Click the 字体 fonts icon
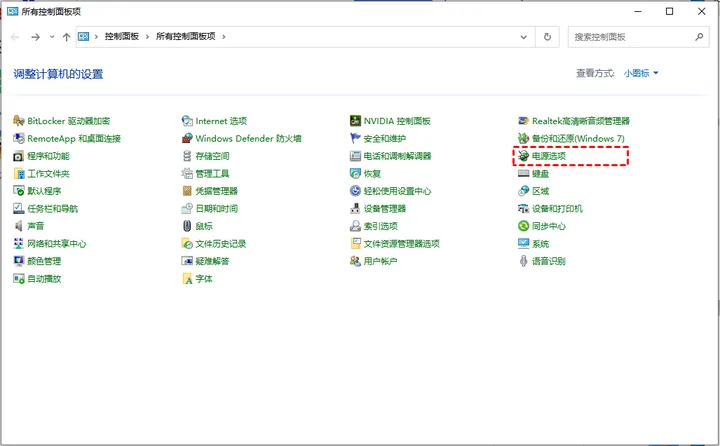This screenshot has height=446, width=720. coord(187,279)
